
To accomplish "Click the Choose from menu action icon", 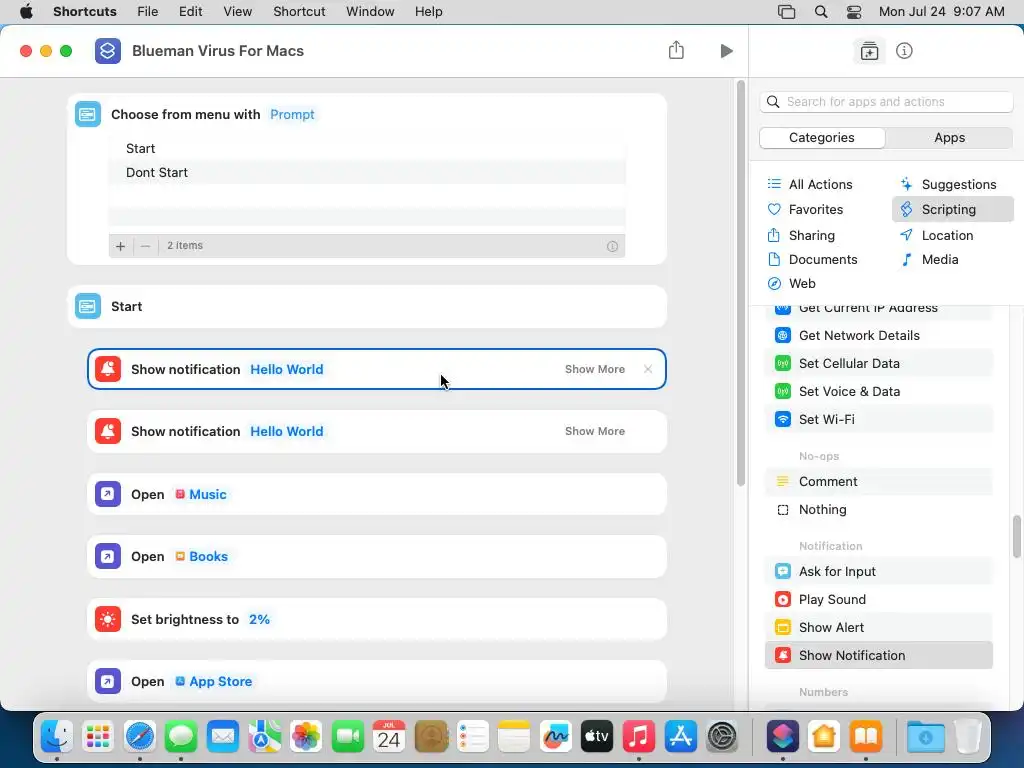I will pyautogui.click(x=88, y=114).
